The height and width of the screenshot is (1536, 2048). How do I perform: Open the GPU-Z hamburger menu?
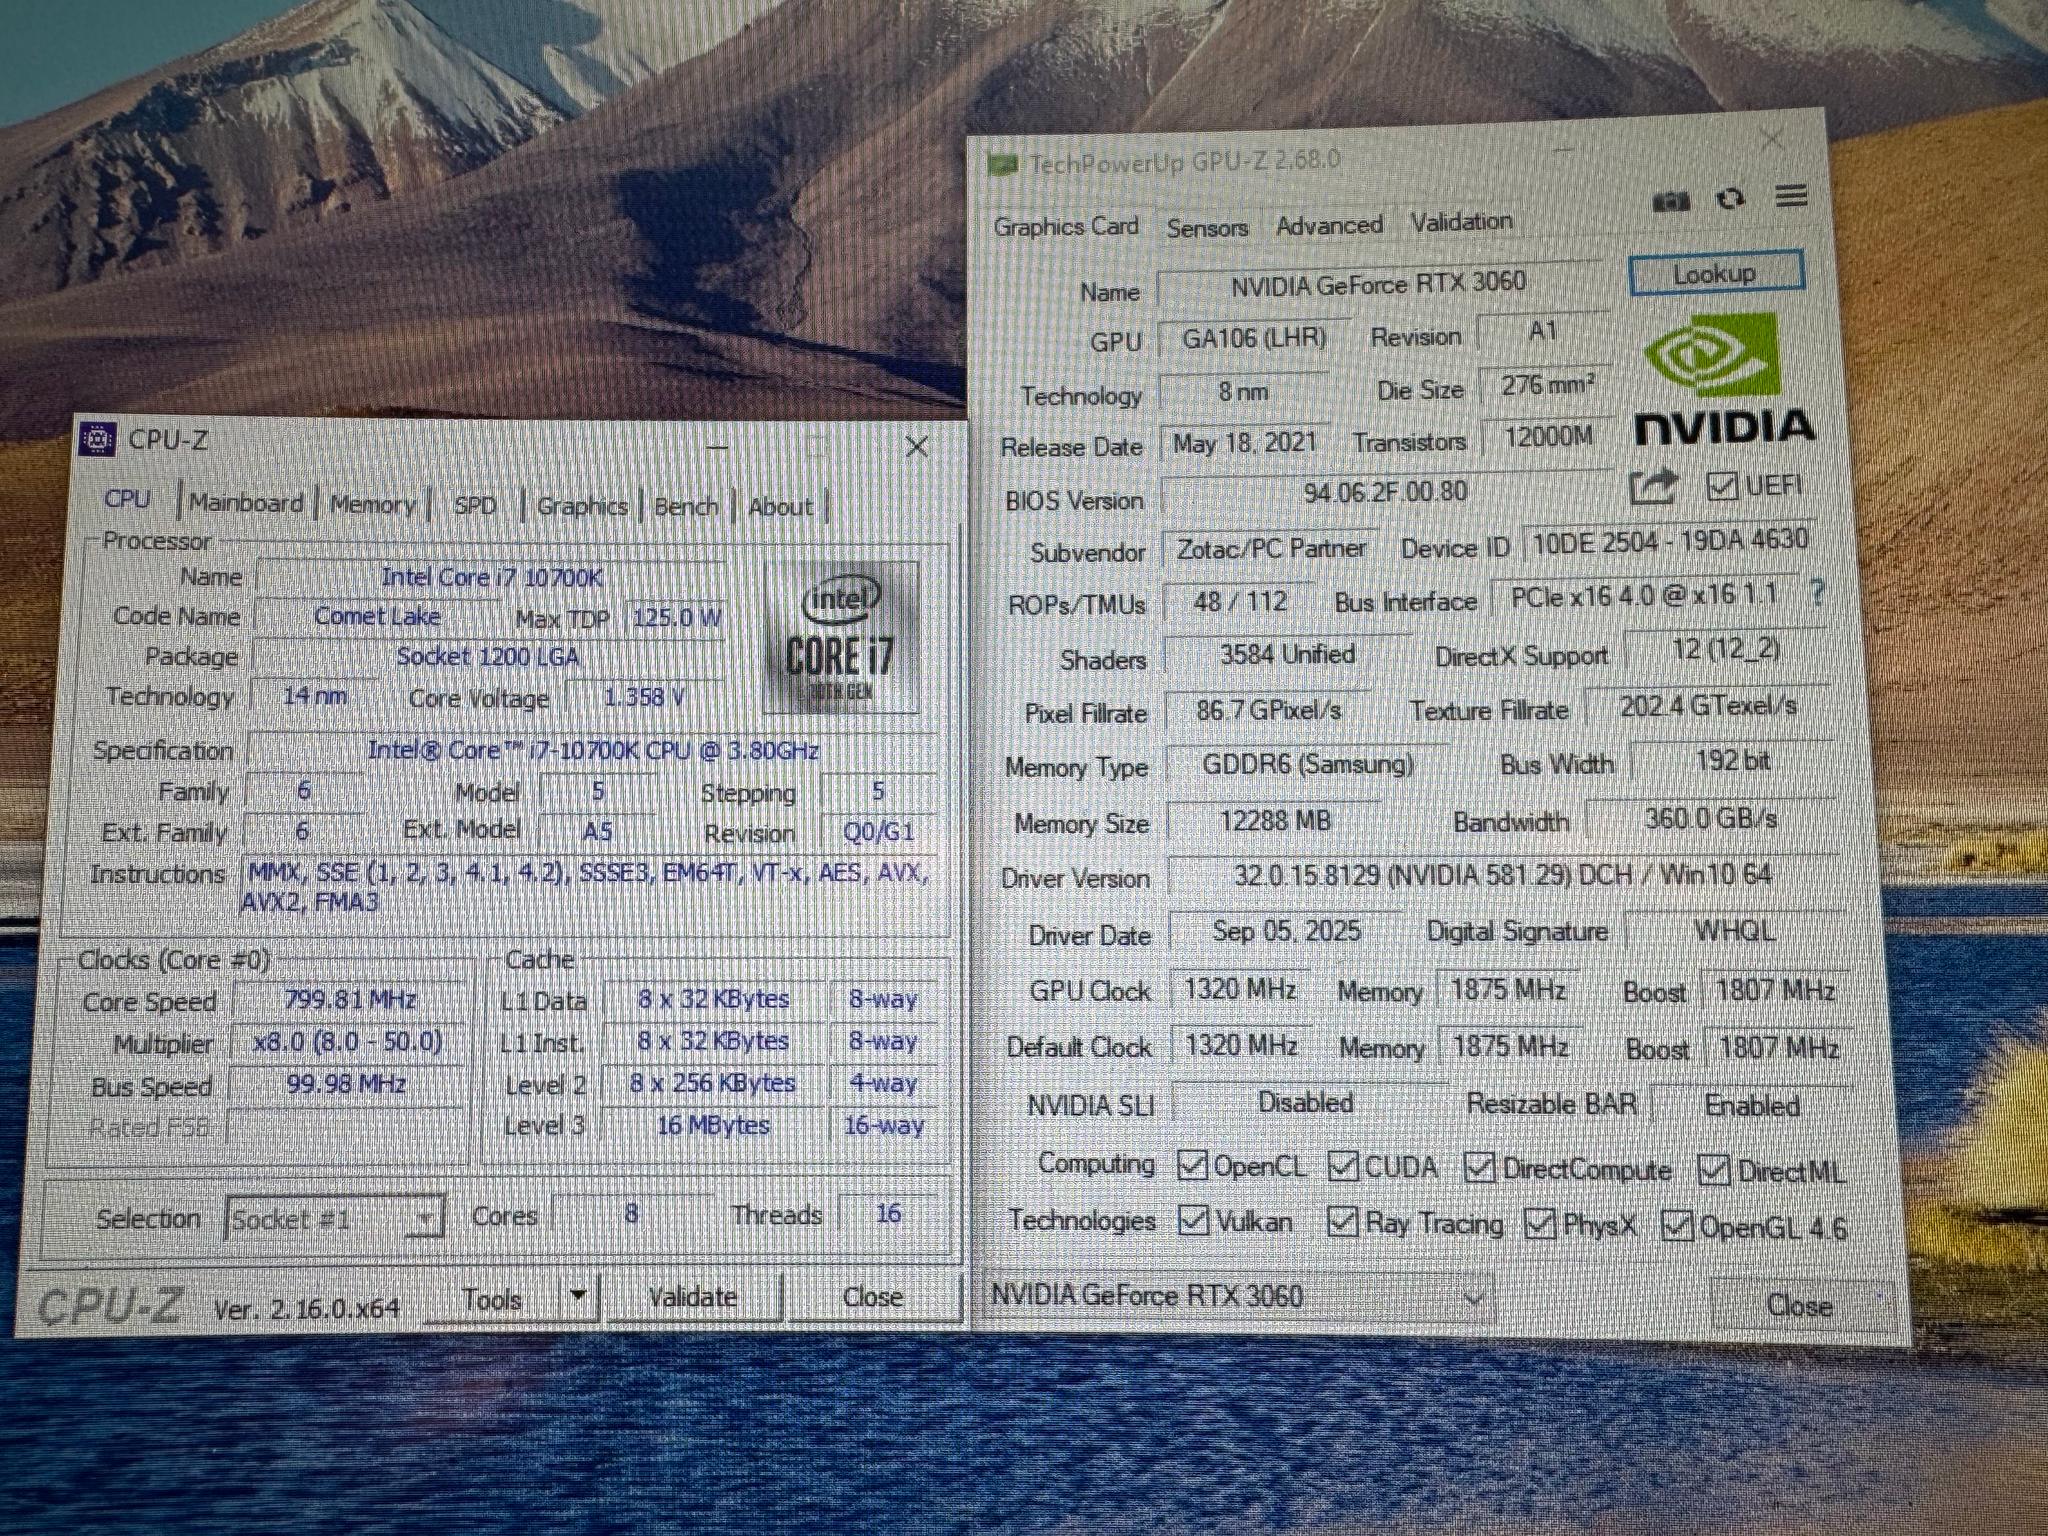click(x=1791, y=196)
